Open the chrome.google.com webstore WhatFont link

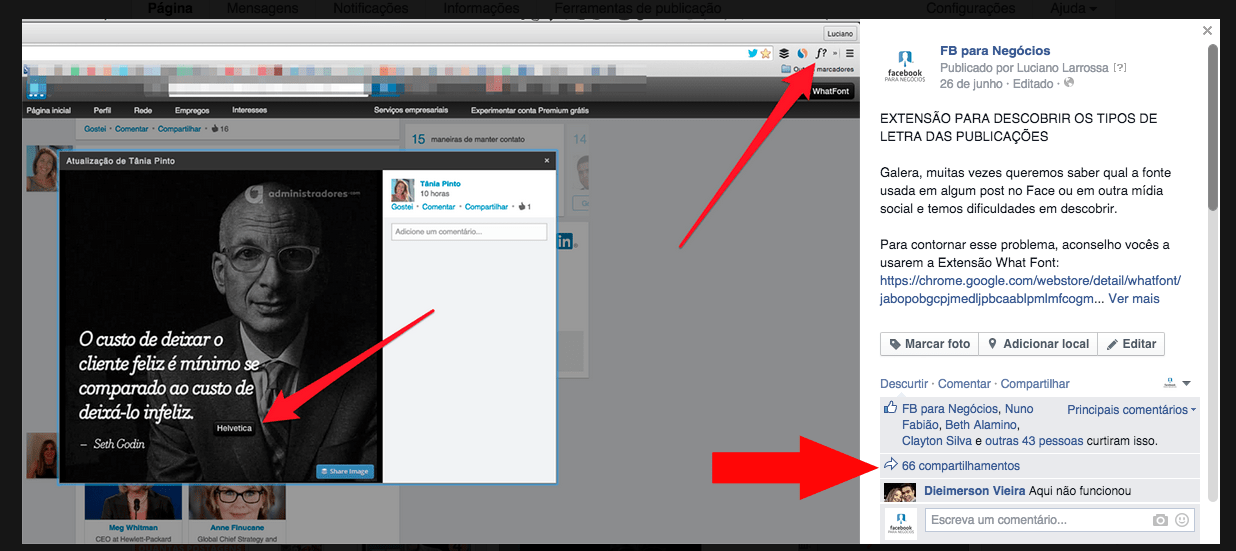[1030, 290]
